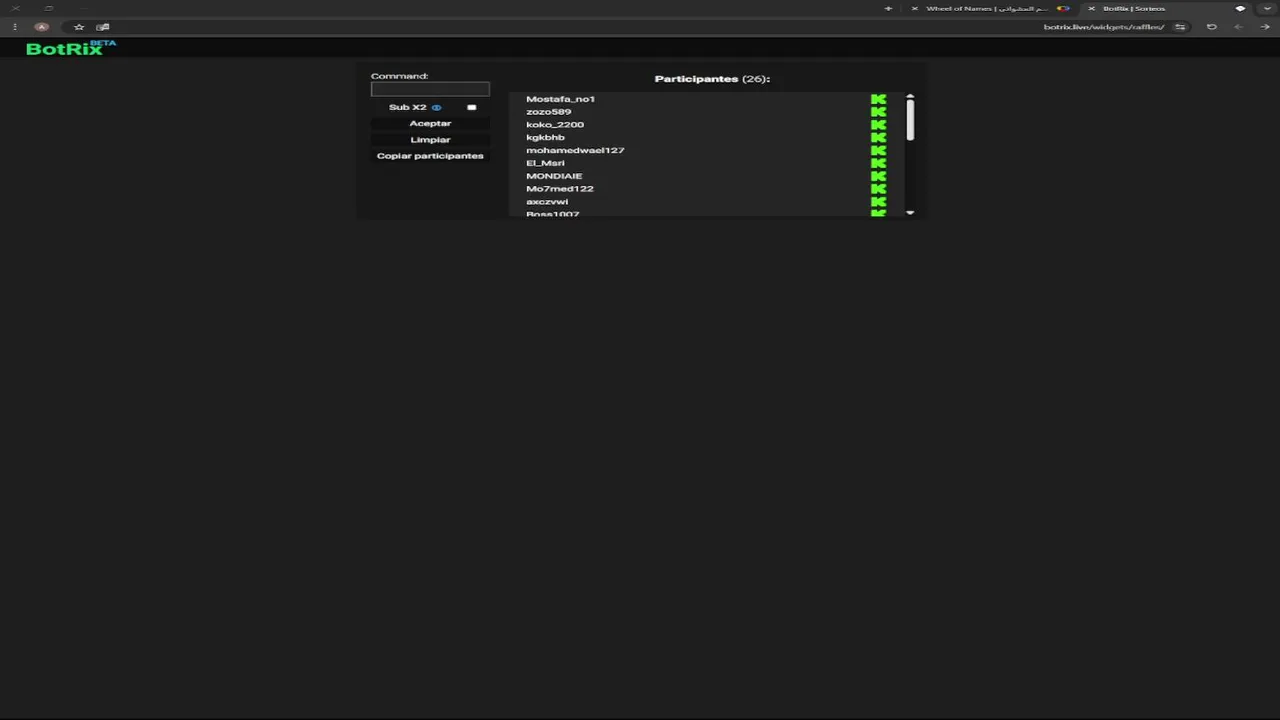The width and height of the screenshot is (1280, 720).
Task: Open the site settings icon in address bar
Action: tap(1180, 27)
